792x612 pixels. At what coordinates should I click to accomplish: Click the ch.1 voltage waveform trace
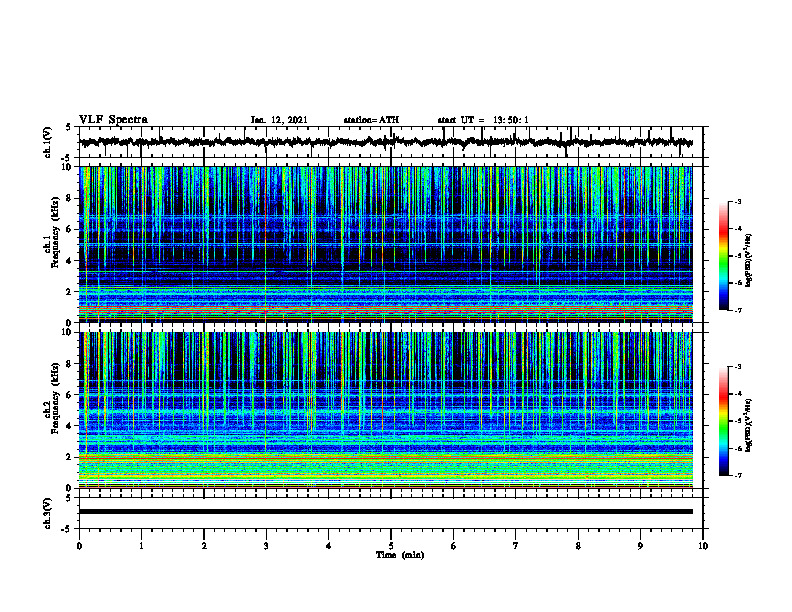tap(386, 142)
